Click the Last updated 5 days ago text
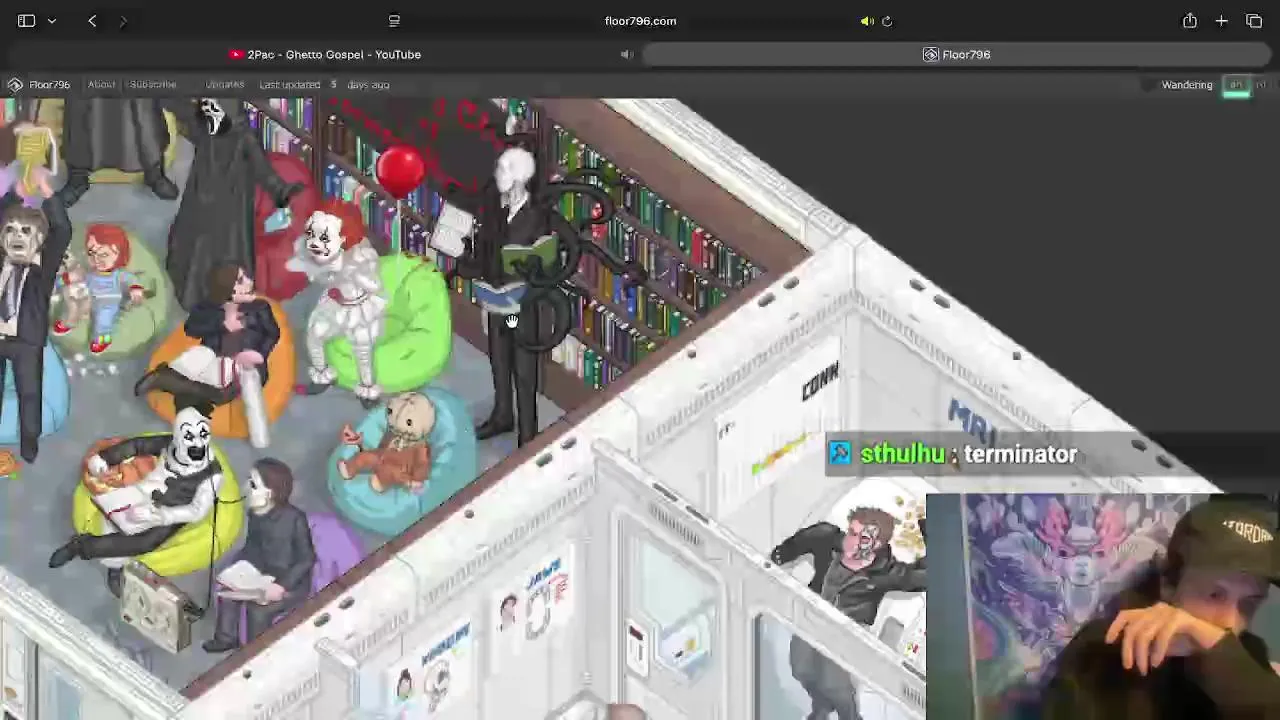This screenshot has width=1280, height=720. click(324, 84)
